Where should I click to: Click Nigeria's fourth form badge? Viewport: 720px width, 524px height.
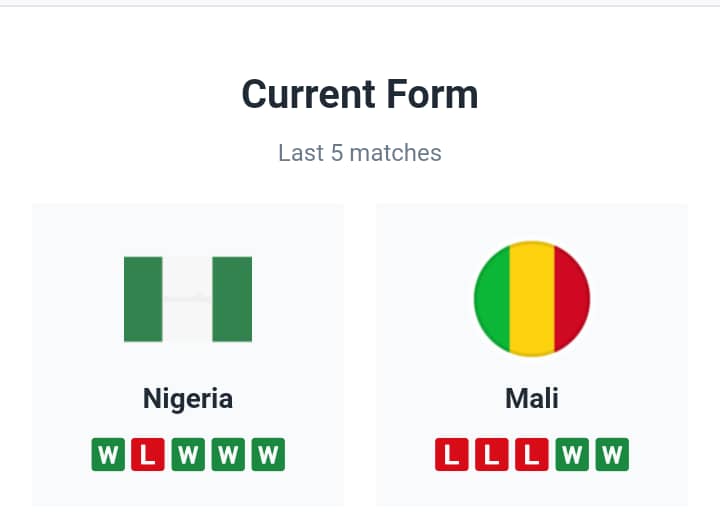[228, 455]
